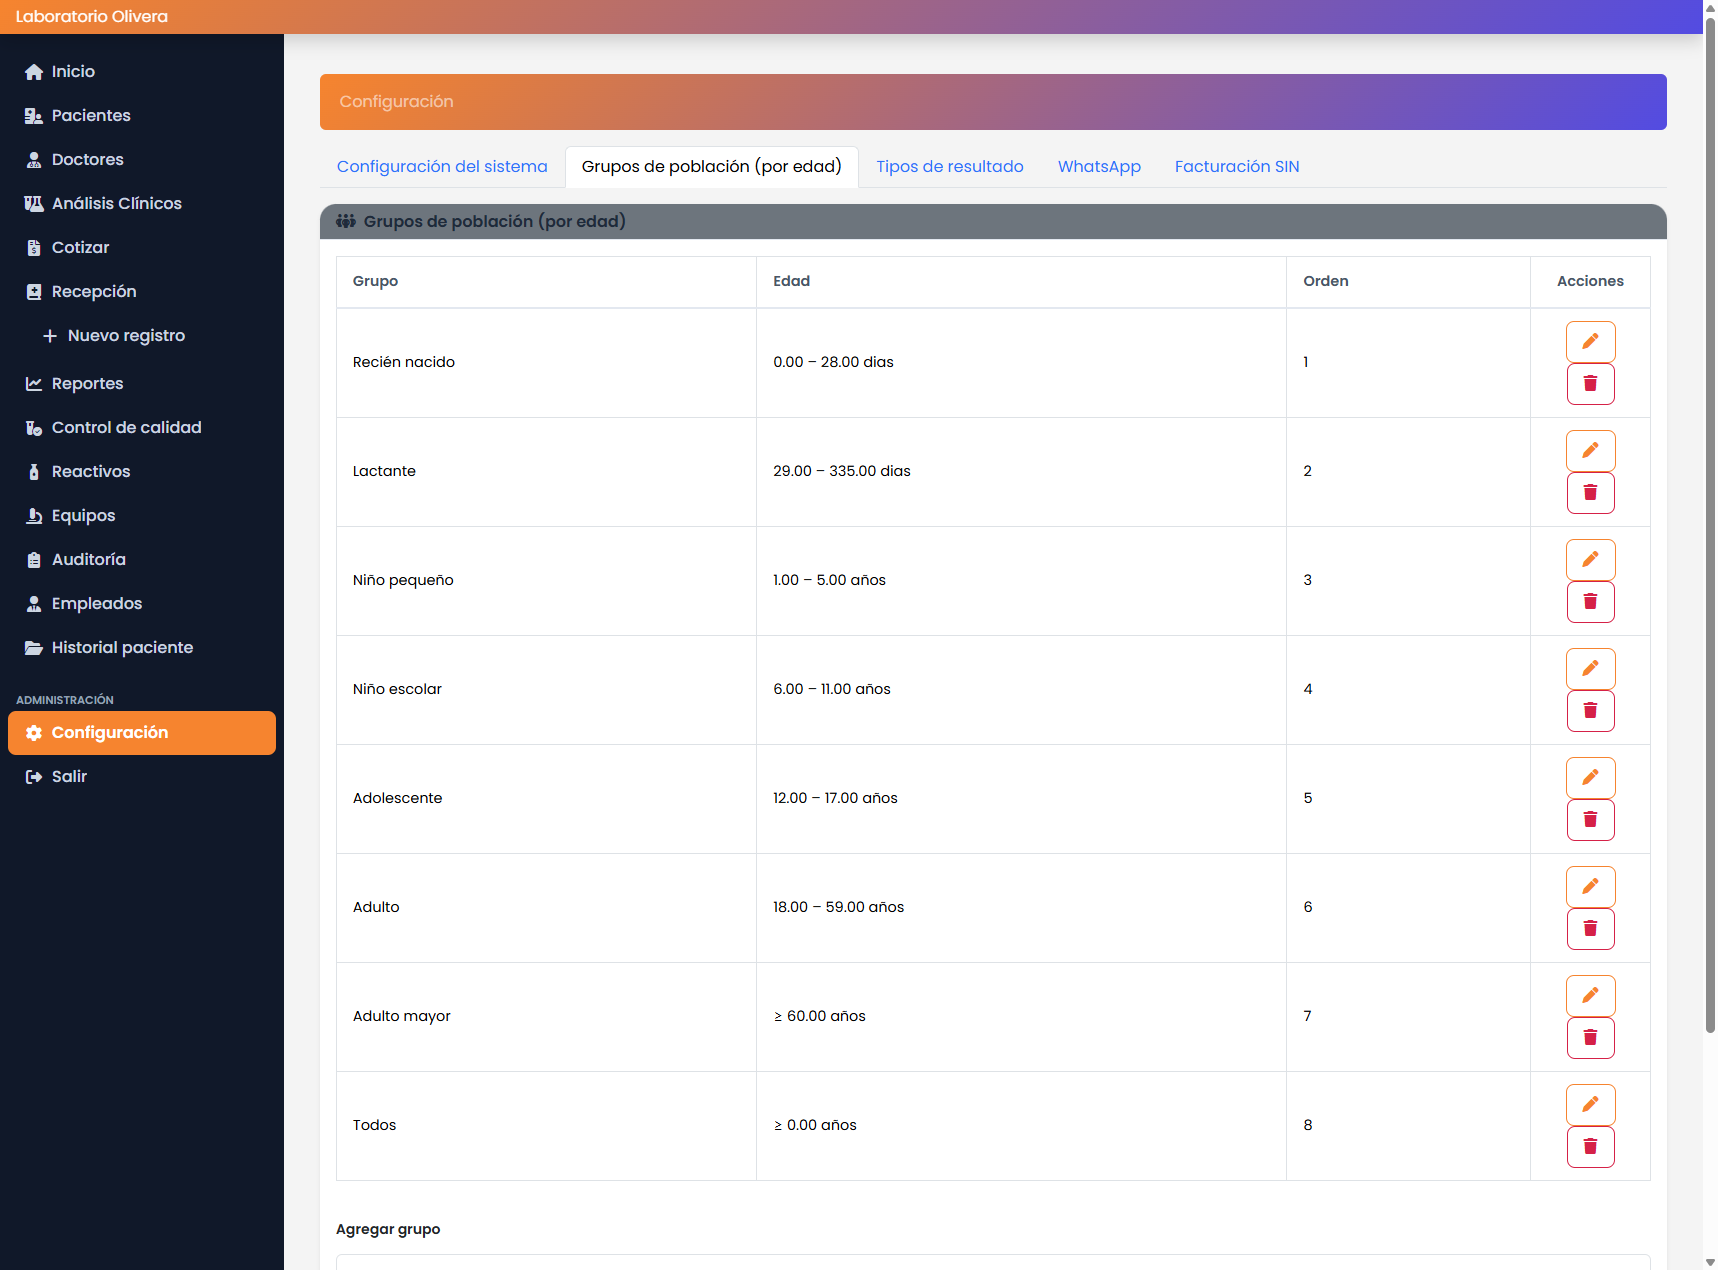Delete the Lactante group using the trash icon
The height and width of the screenshot is (1270, 1718).
click(x=1590, y=492)
